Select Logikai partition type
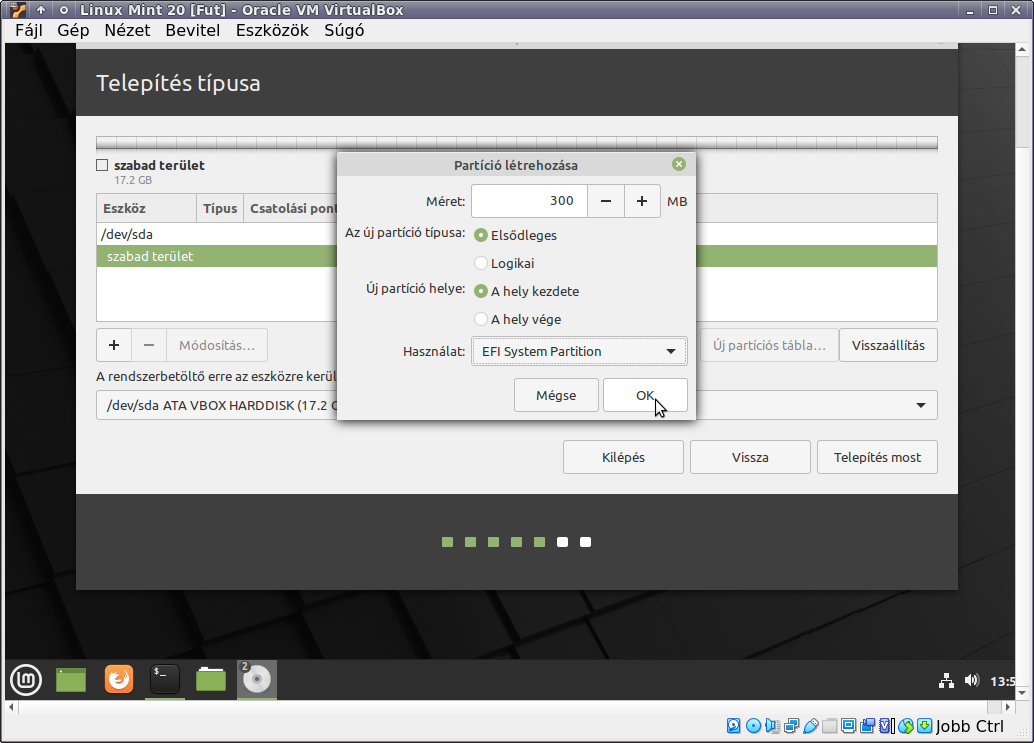1034x743 pixels. (481, 263)
